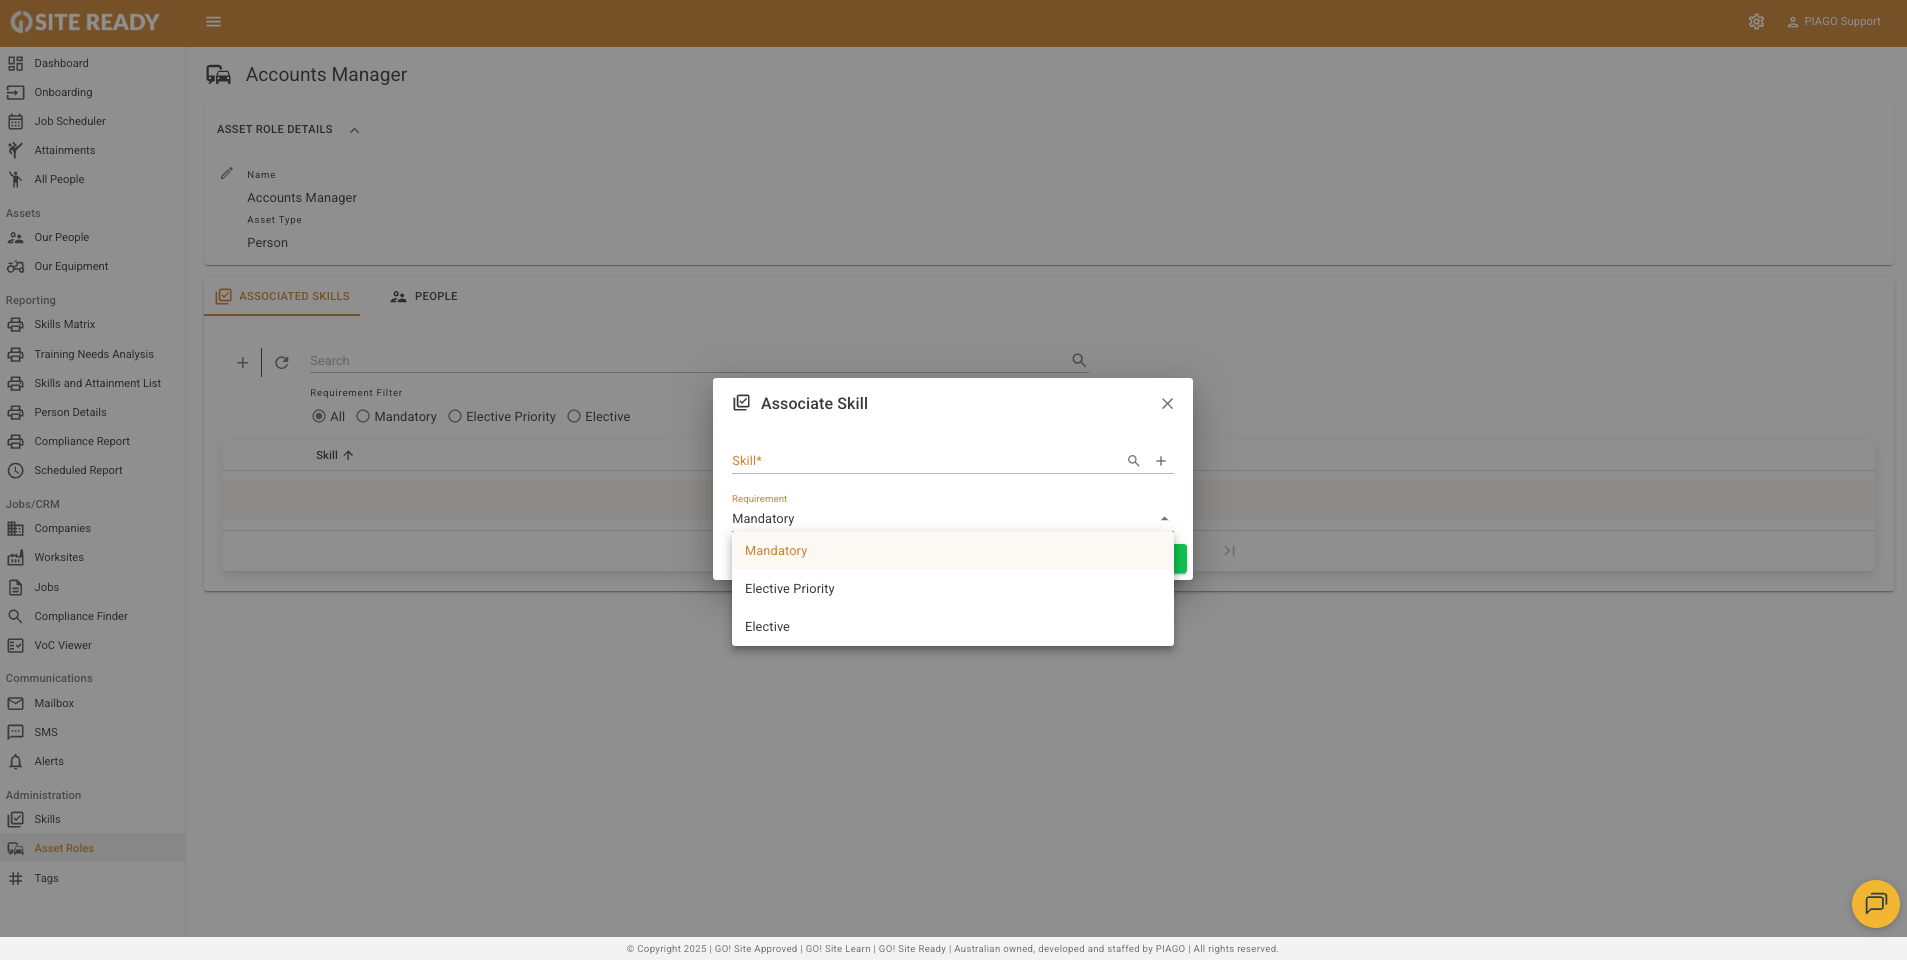Image resolution: width=1907 pixels, height=960 pixels.
Task: Go to Compliance Finder in sidebar
Action: [81, 617]
